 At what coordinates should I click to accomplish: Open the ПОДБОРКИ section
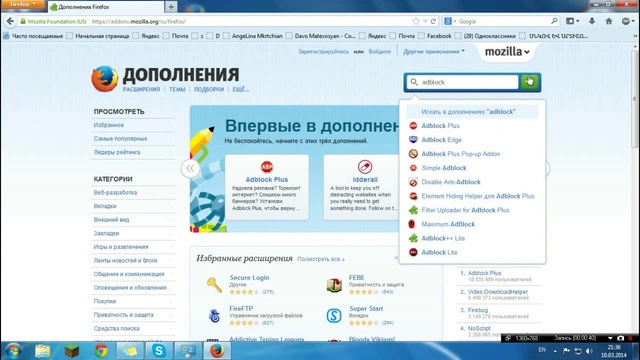point(209,89)
